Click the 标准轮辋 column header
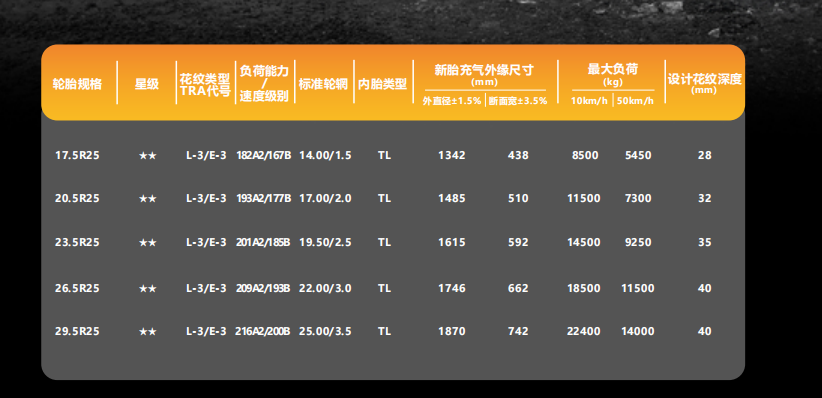This screenshot has height=398, width=822. coord(323,84)
